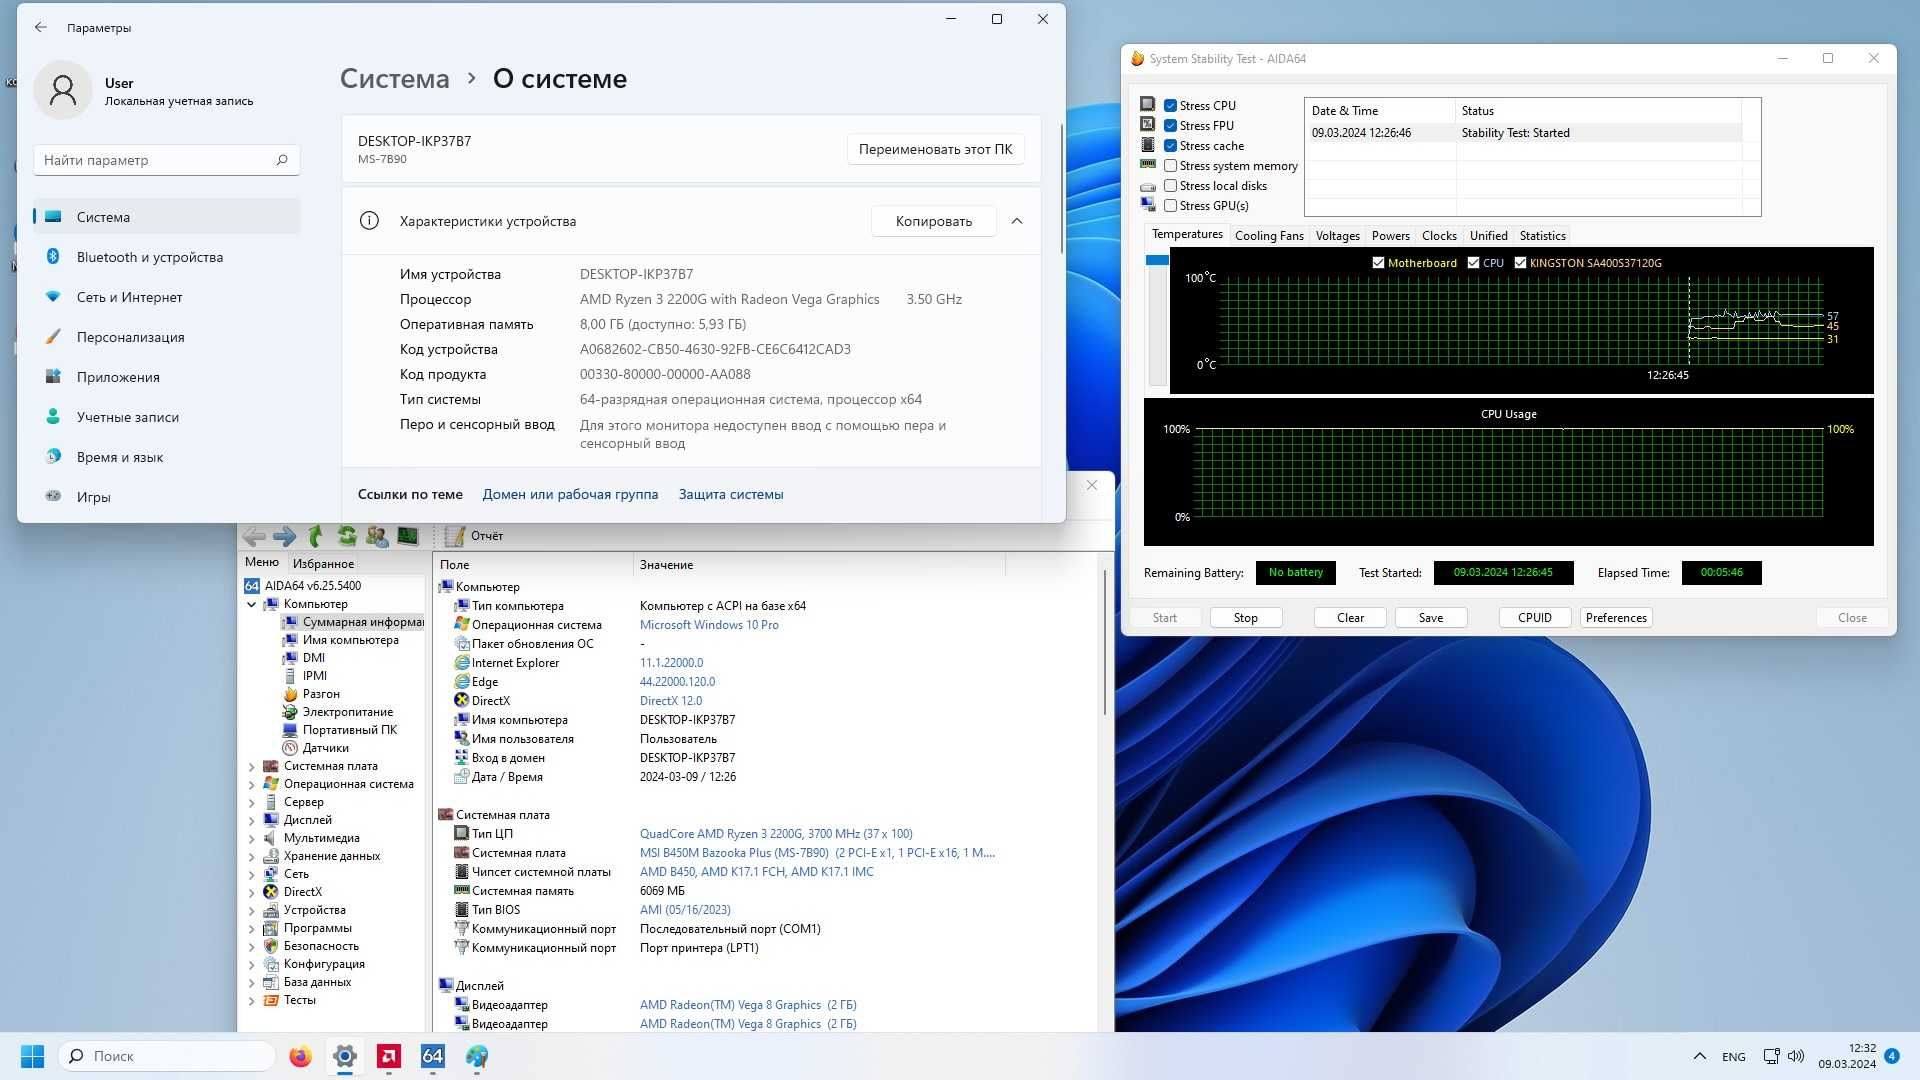Switch to Powers tab
1920x1080 pixels.
point(1390,236)
